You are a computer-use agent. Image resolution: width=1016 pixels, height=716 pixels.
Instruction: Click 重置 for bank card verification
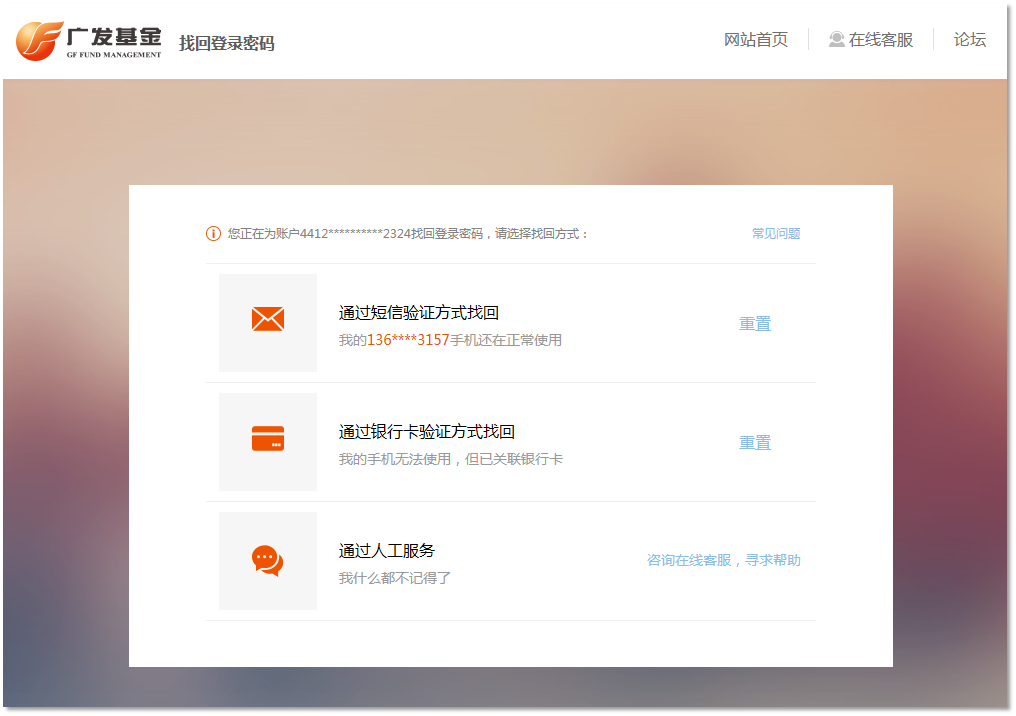[755, 443]
